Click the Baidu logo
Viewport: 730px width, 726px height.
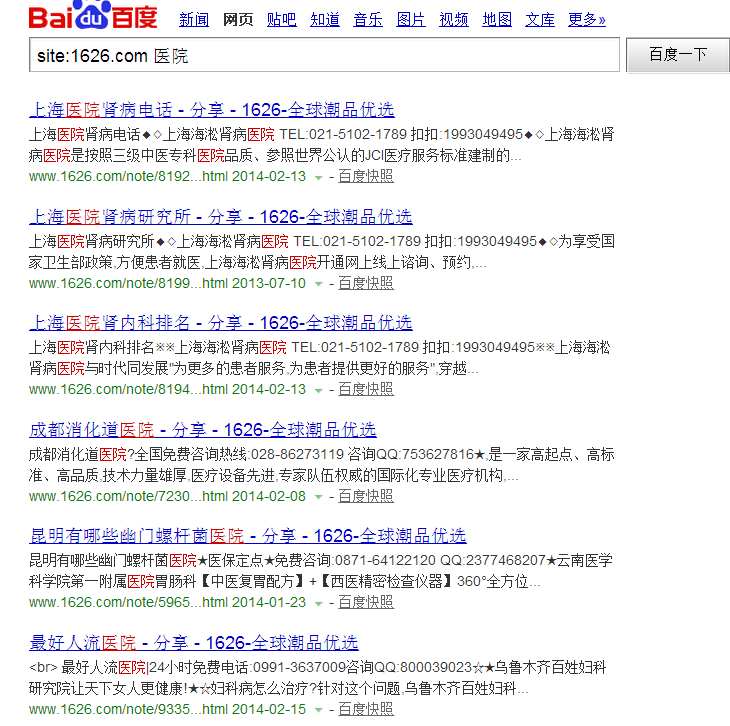click(x=93, y=18)
